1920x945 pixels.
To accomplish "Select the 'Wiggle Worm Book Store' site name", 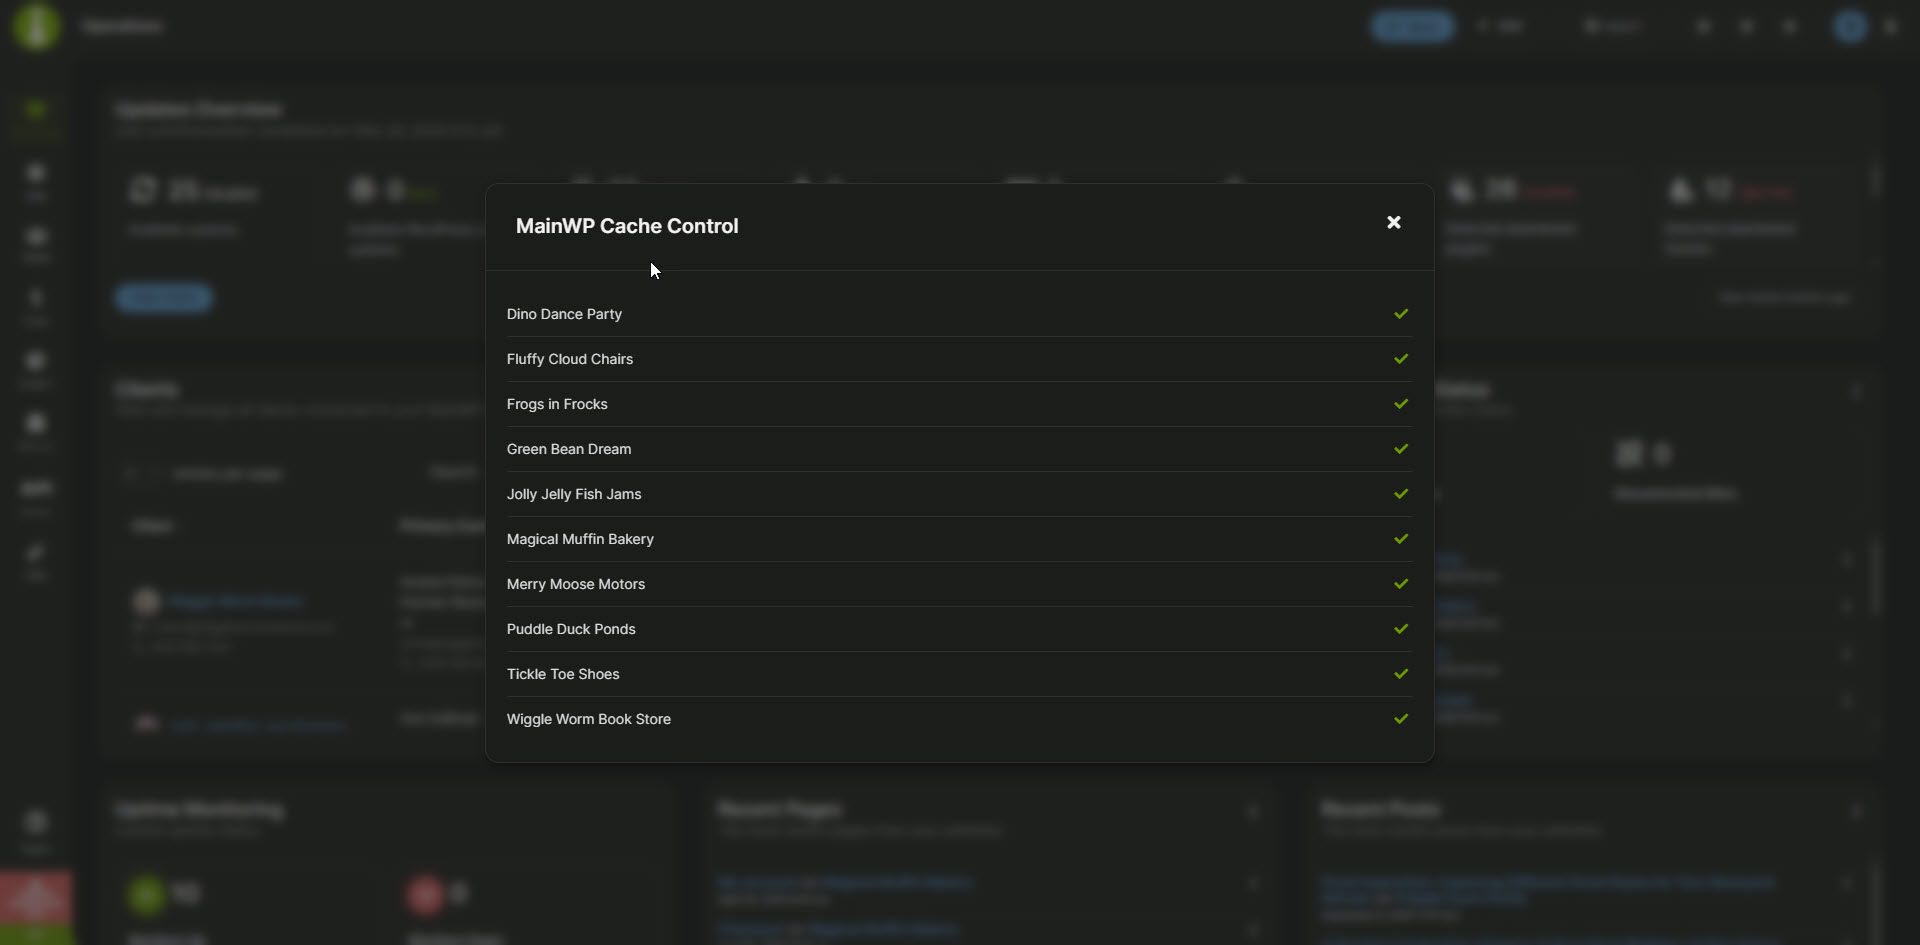I will tap(589, 719).
